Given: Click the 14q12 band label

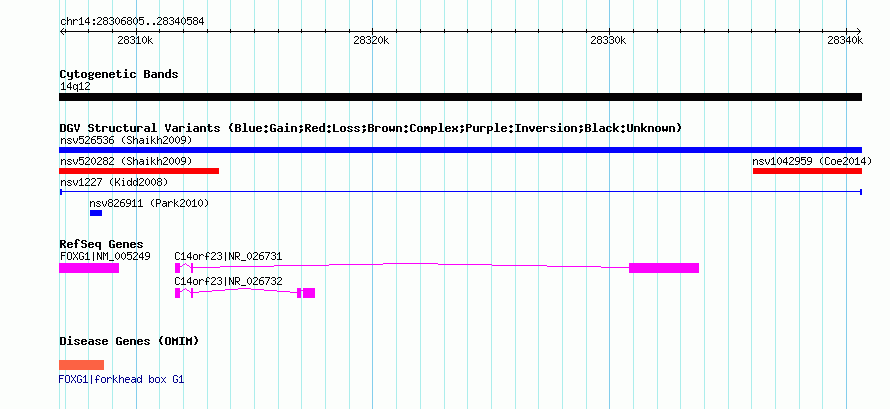Looking at the screenshot, I should click(75, 87).
